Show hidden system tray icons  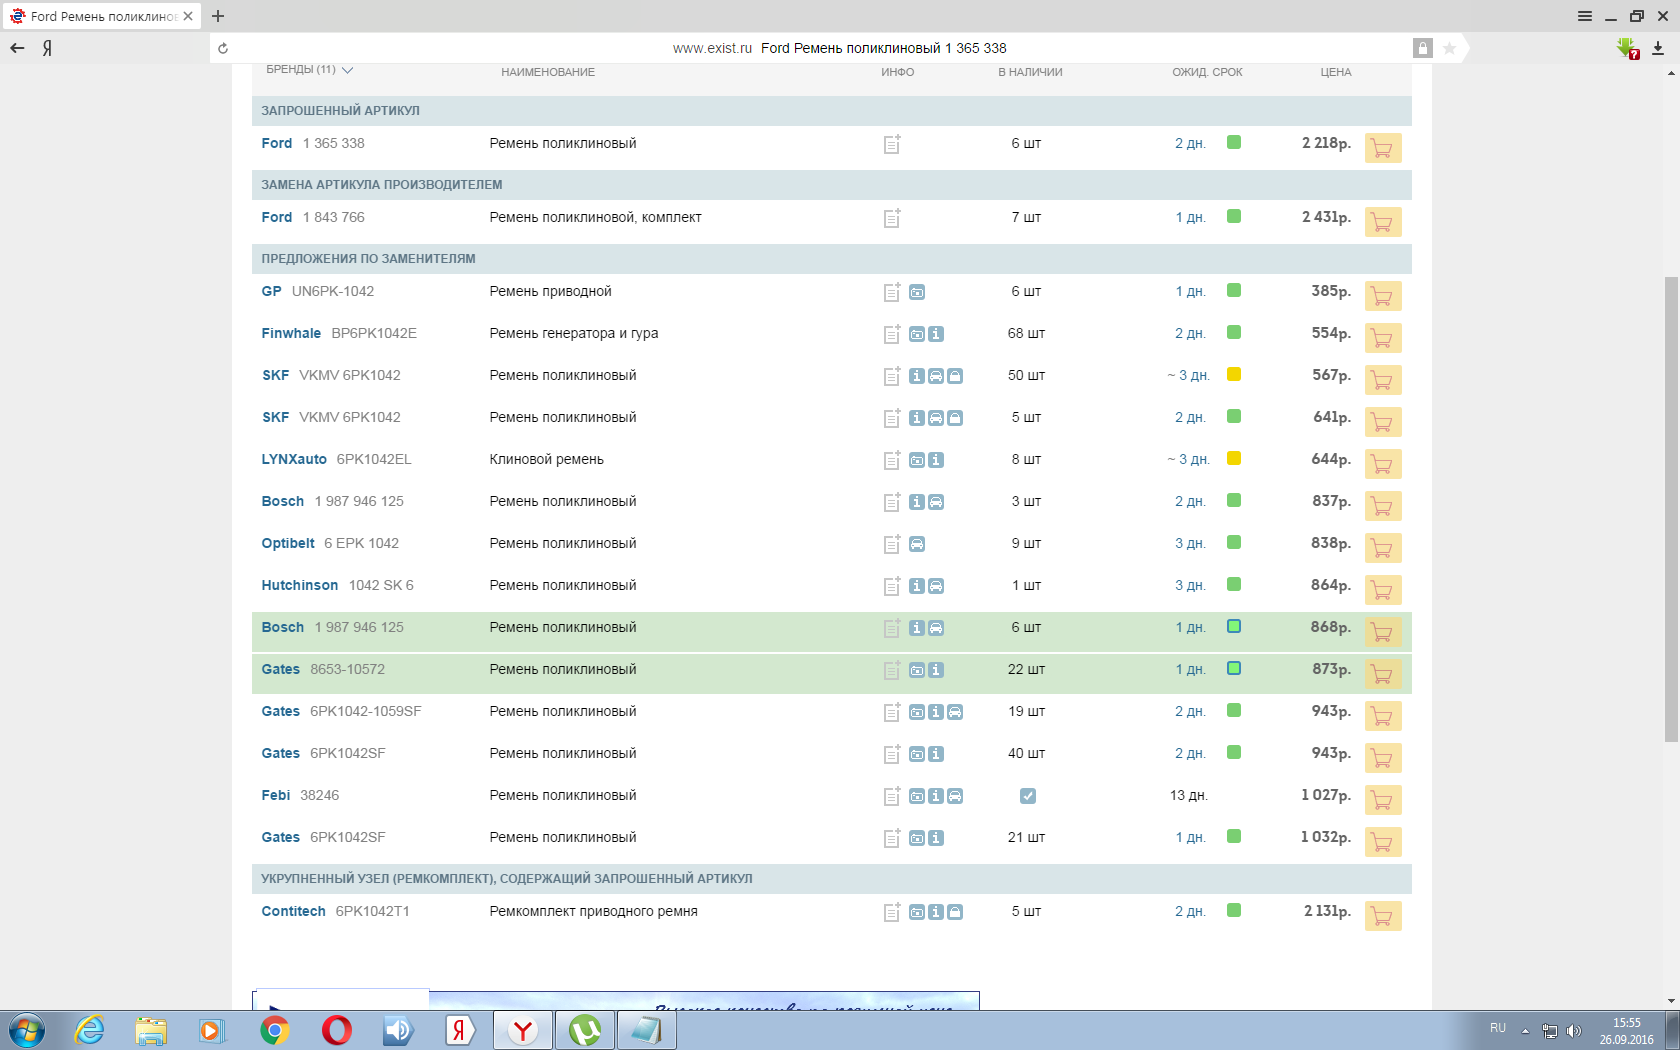point(1525,1030)
